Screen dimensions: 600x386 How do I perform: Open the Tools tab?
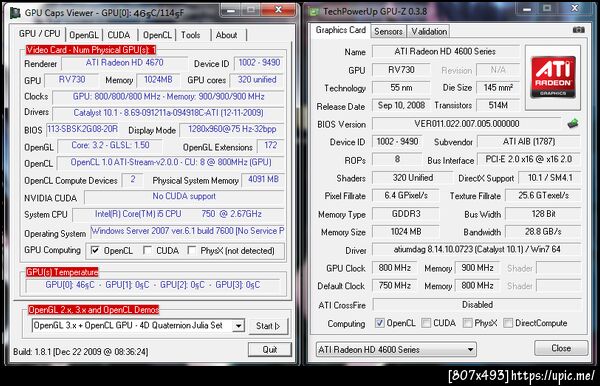191,35
